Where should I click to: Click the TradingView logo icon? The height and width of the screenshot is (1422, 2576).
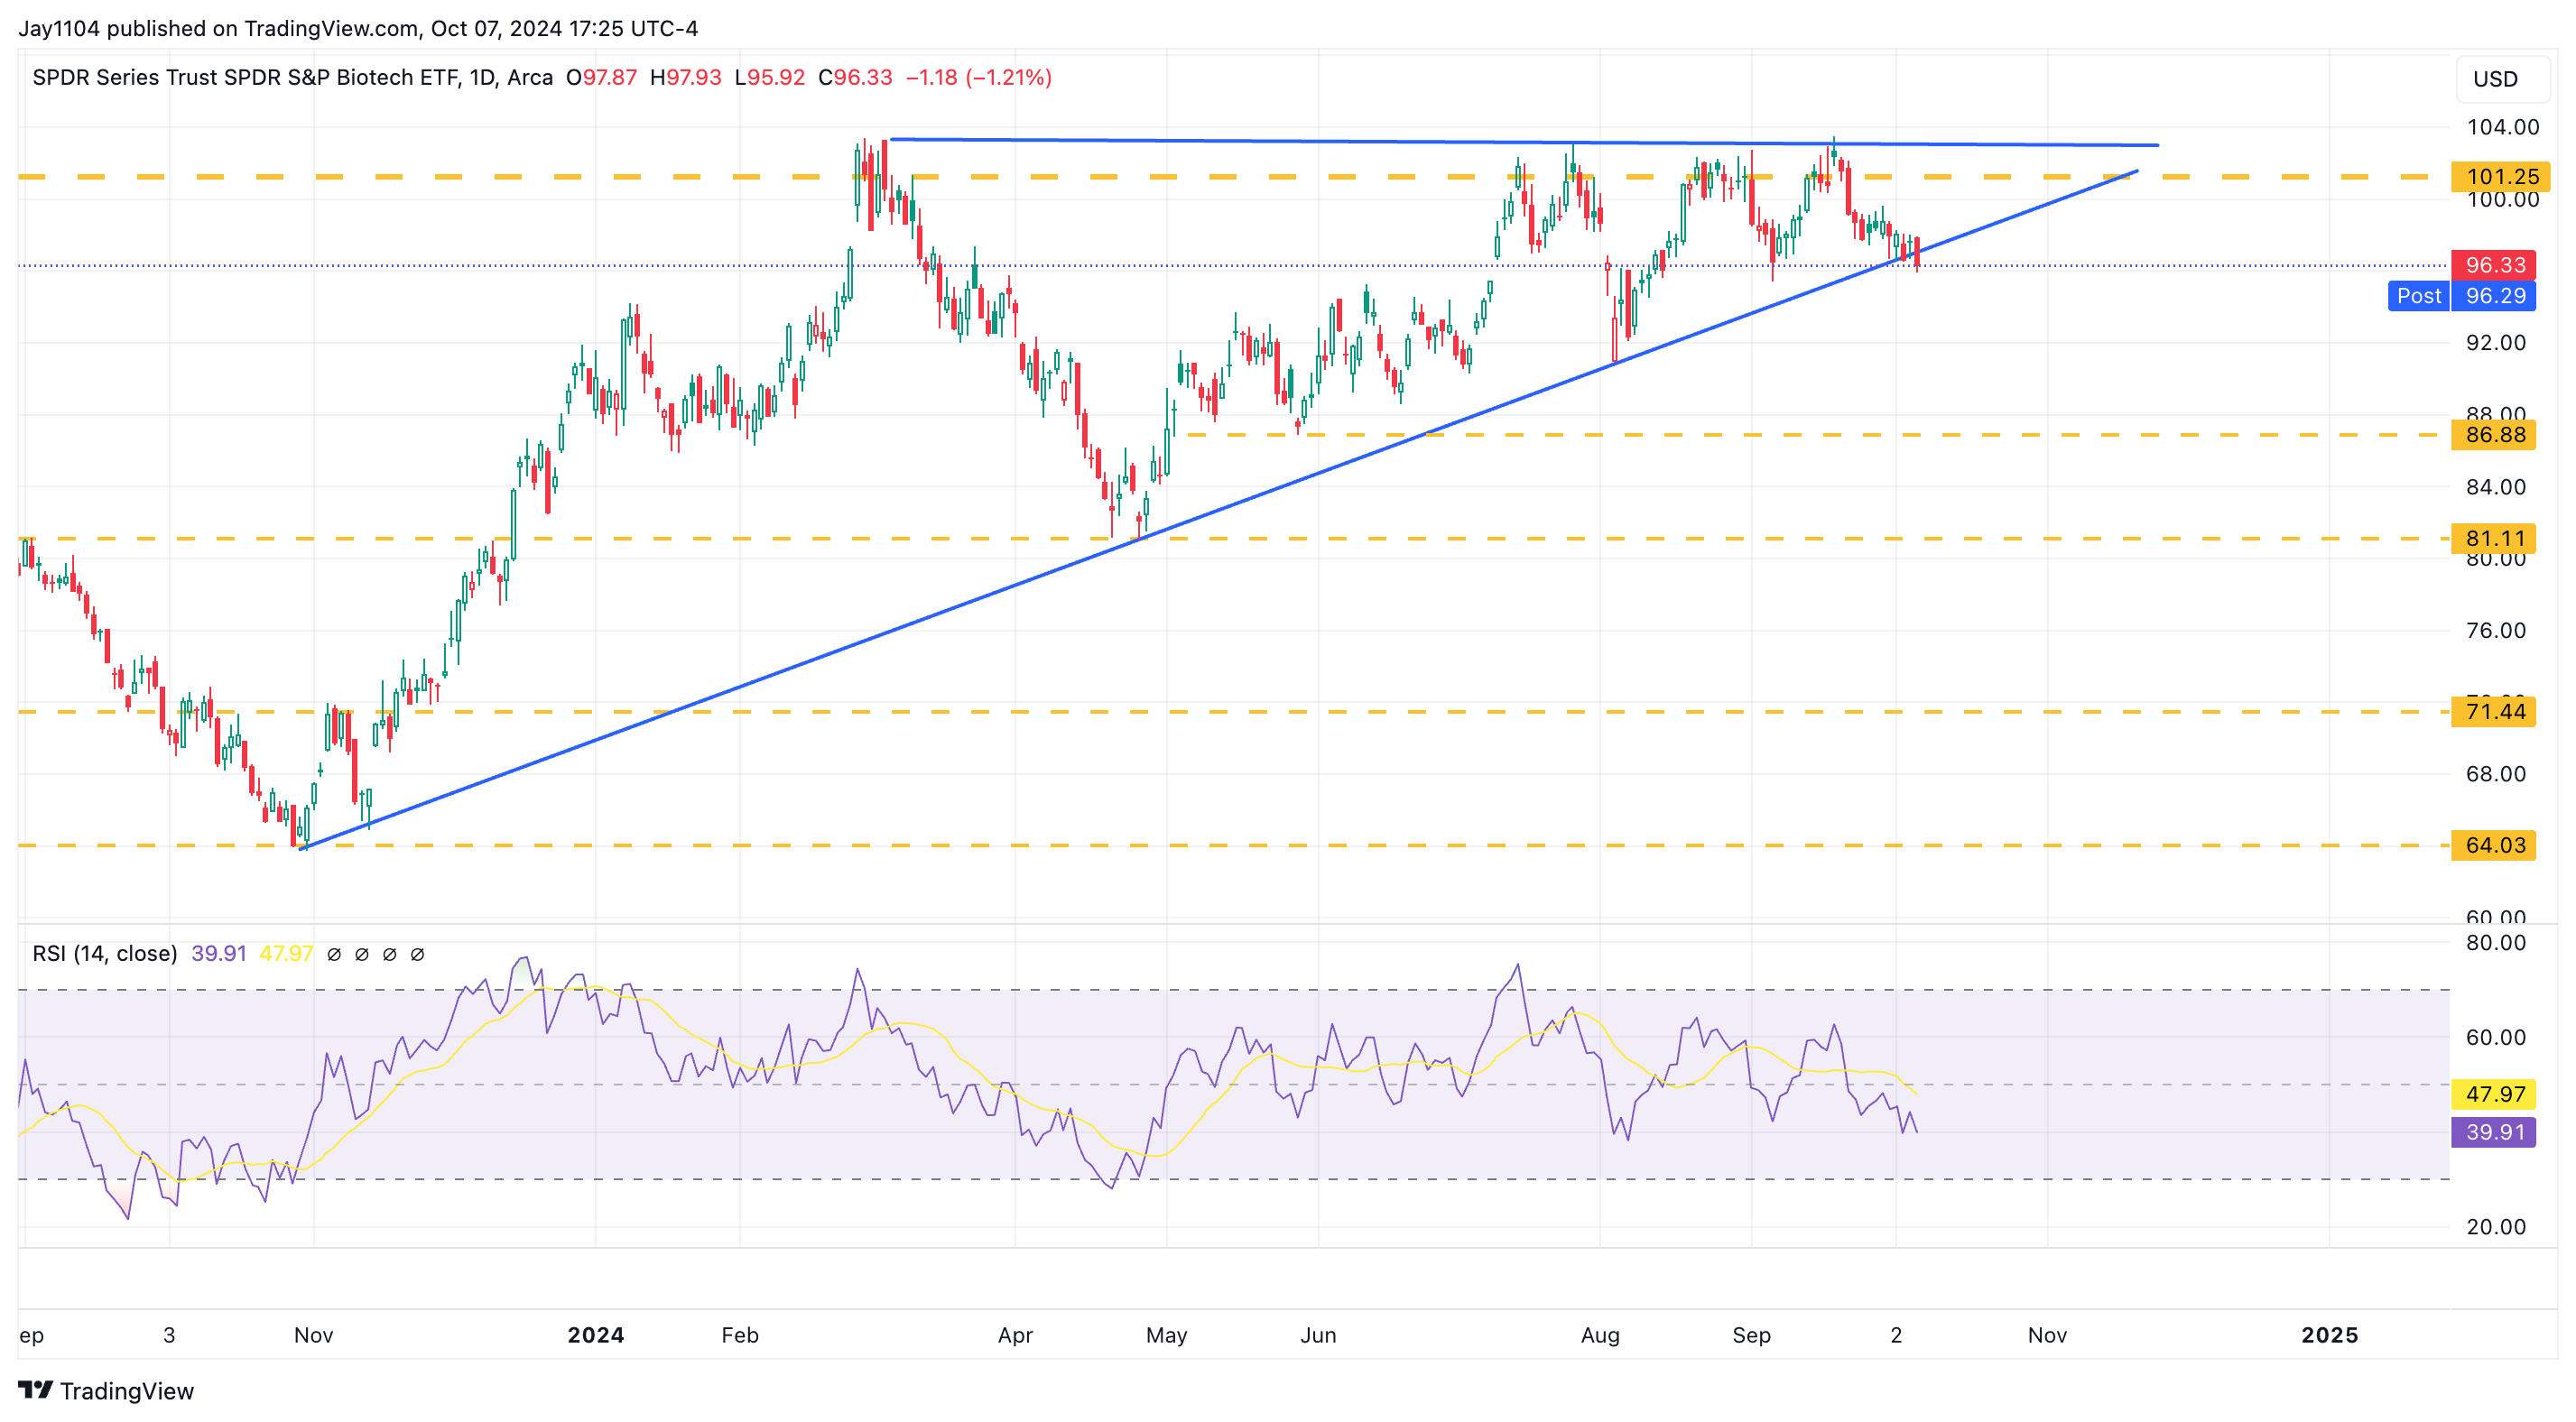[x=36, y=1390]
